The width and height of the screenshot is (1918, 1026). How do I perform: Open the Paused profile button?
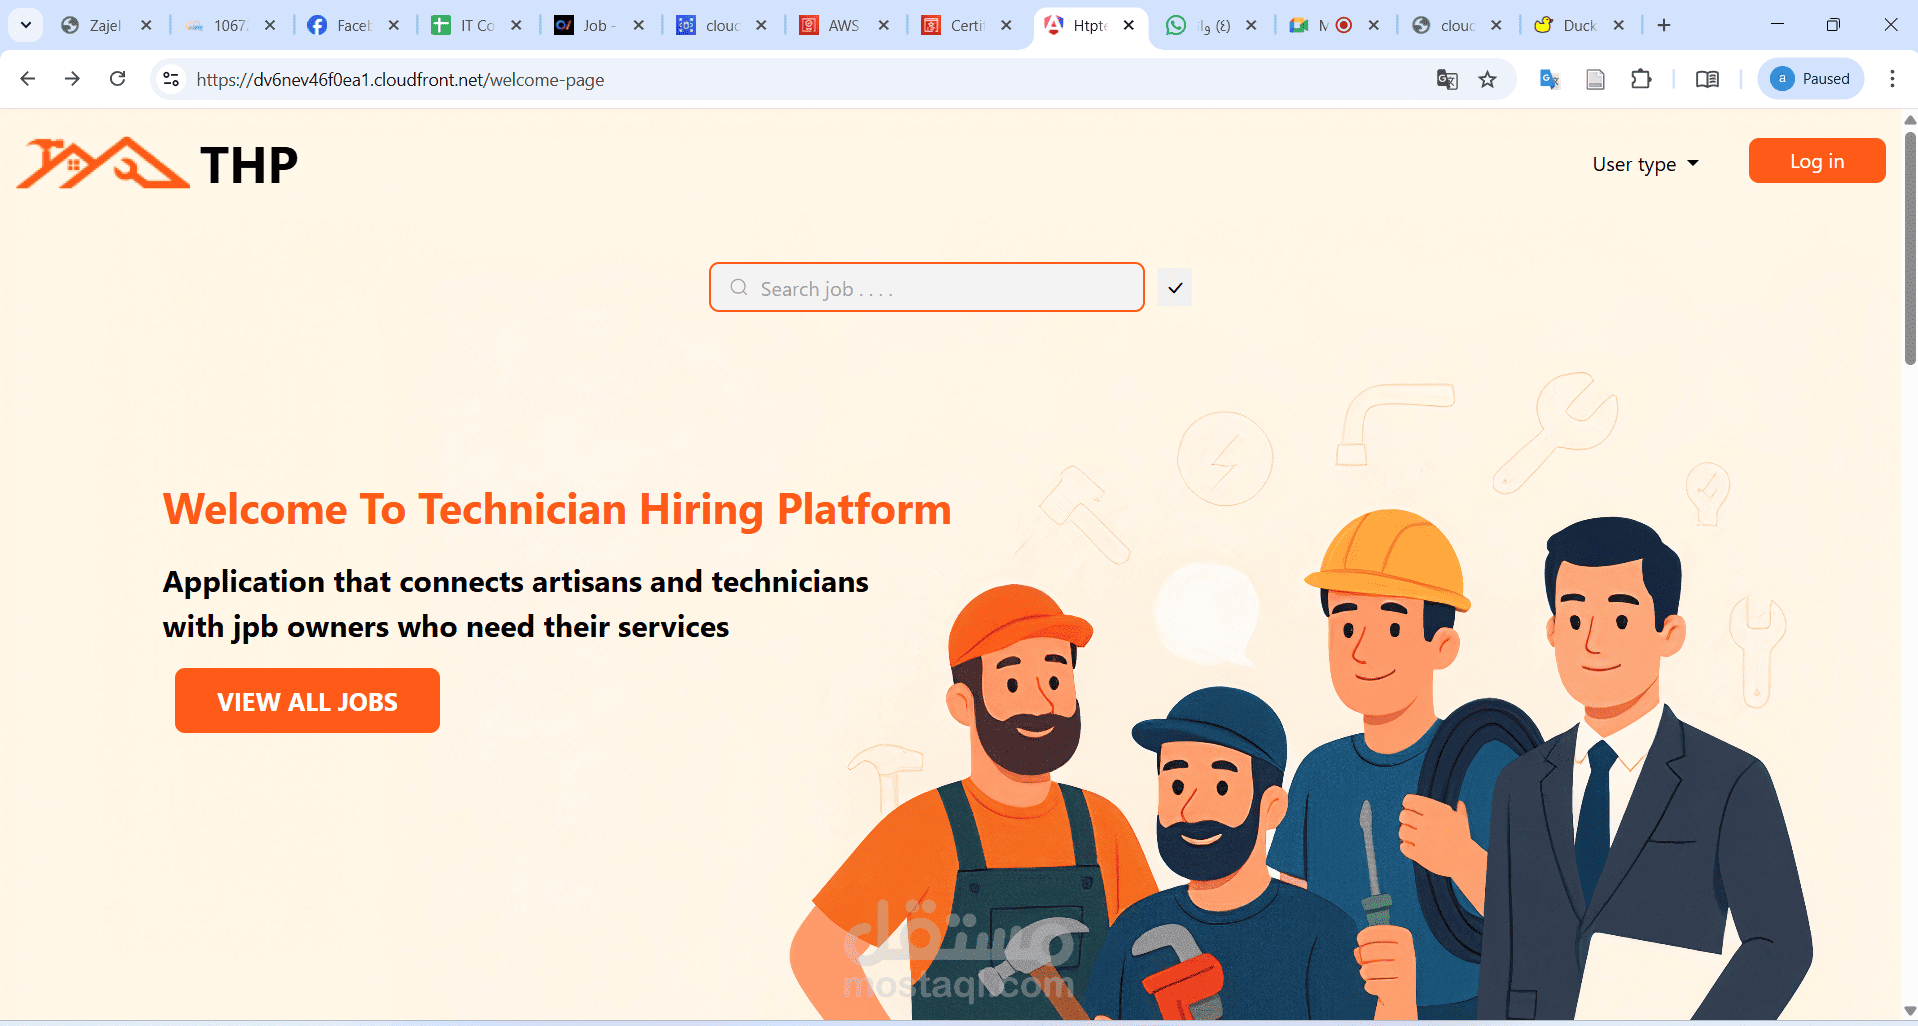click(x=1811, y=79)
